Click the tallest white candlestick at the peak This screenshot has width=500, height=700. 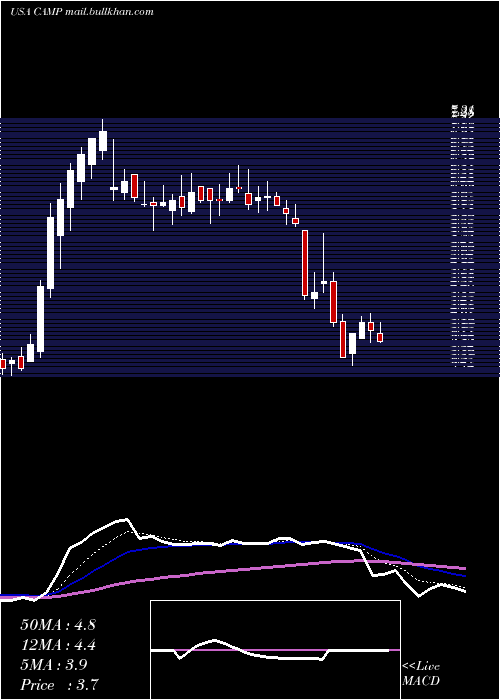[x=103, y=141]
